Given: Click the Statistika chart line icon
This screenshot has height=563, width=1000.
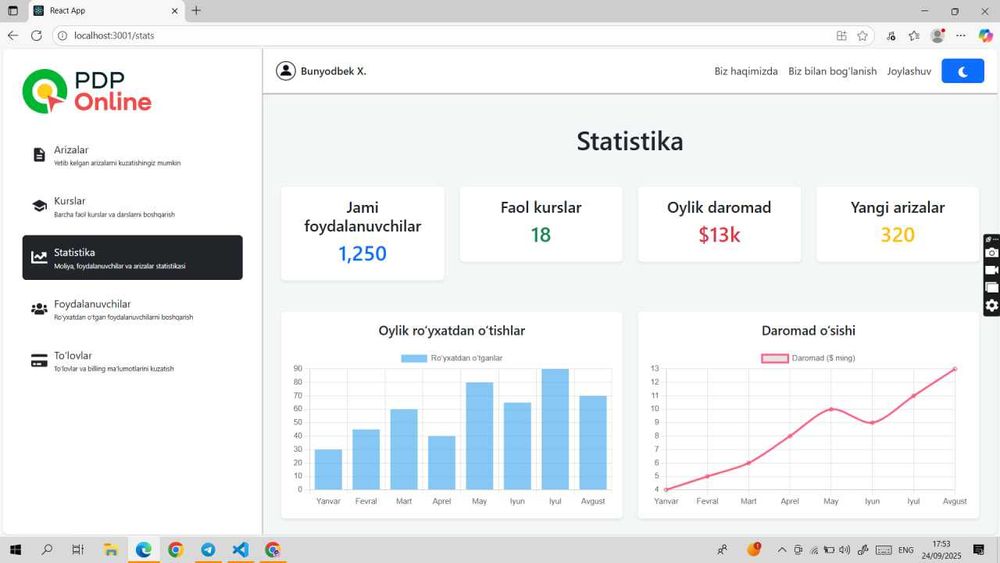Looking at the screenshot, I should point(39,257).
